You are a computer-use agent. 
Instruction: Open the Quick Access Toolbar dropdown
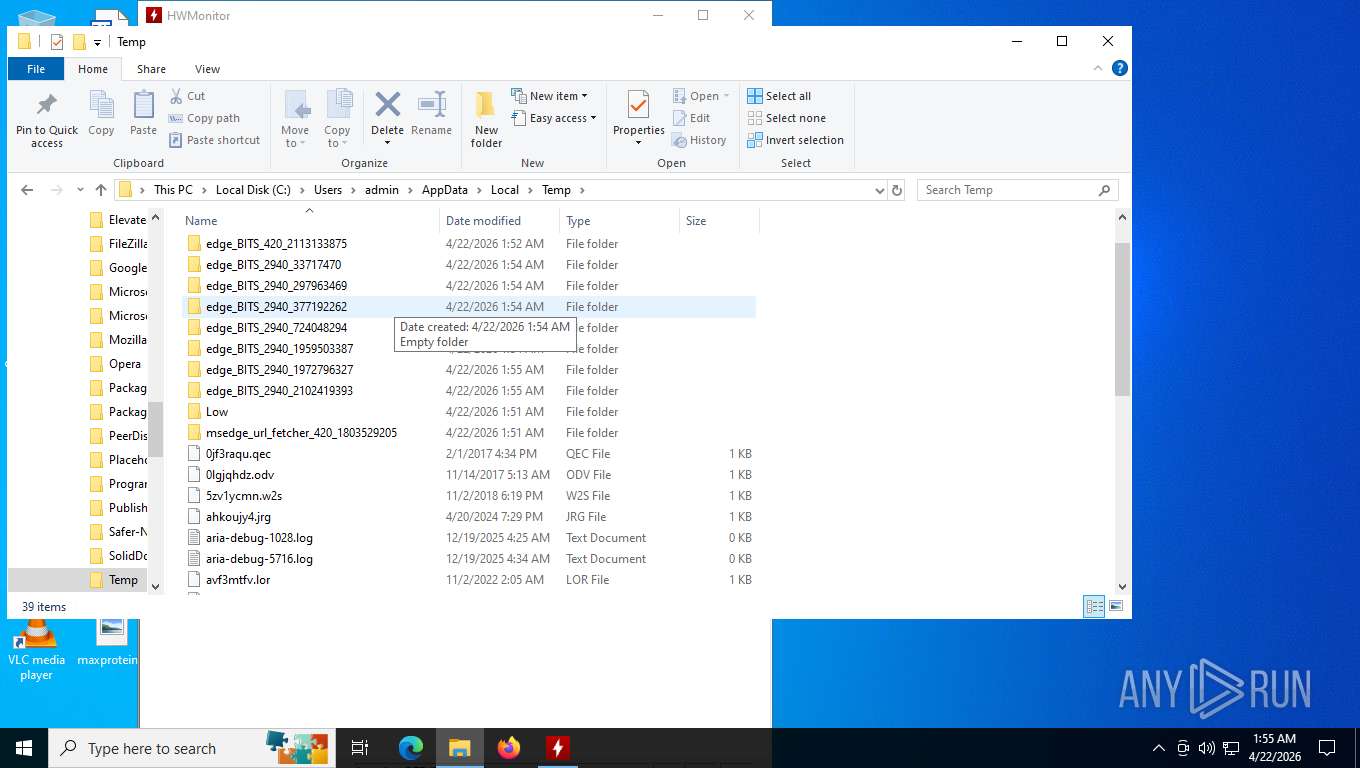pyautogui.click(x=97, y=42)
